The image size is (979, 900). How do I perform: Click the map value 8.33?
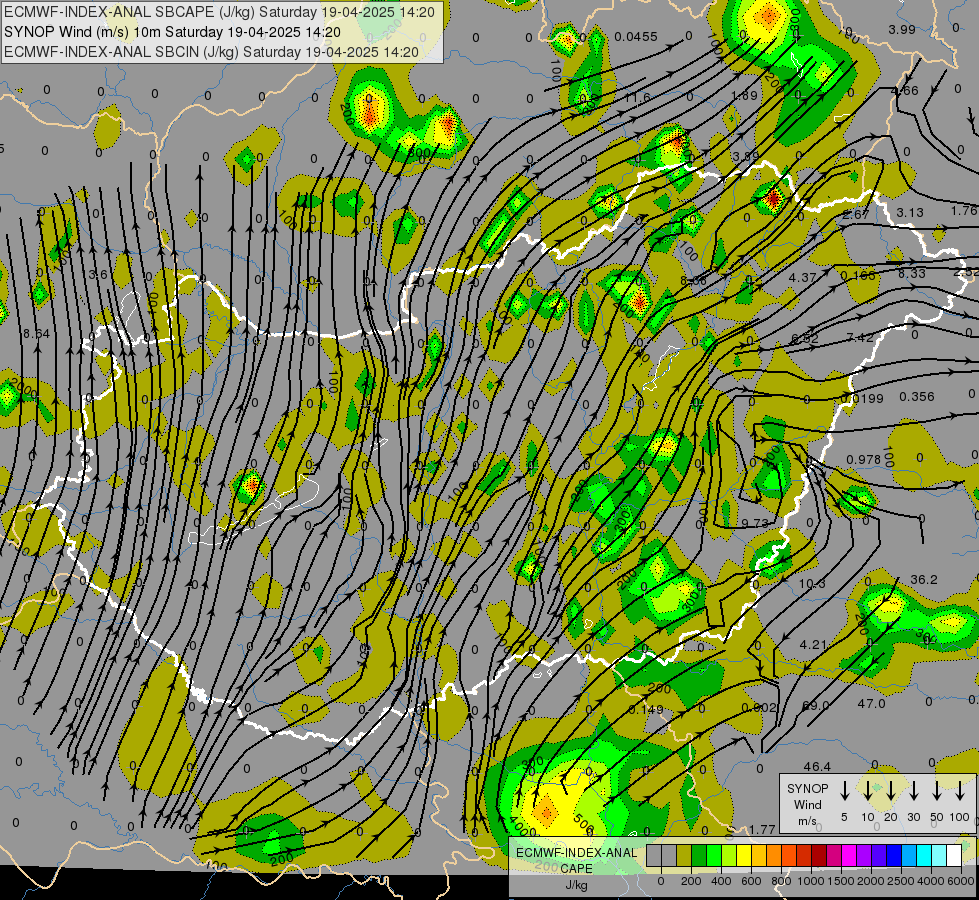(912, 274)
